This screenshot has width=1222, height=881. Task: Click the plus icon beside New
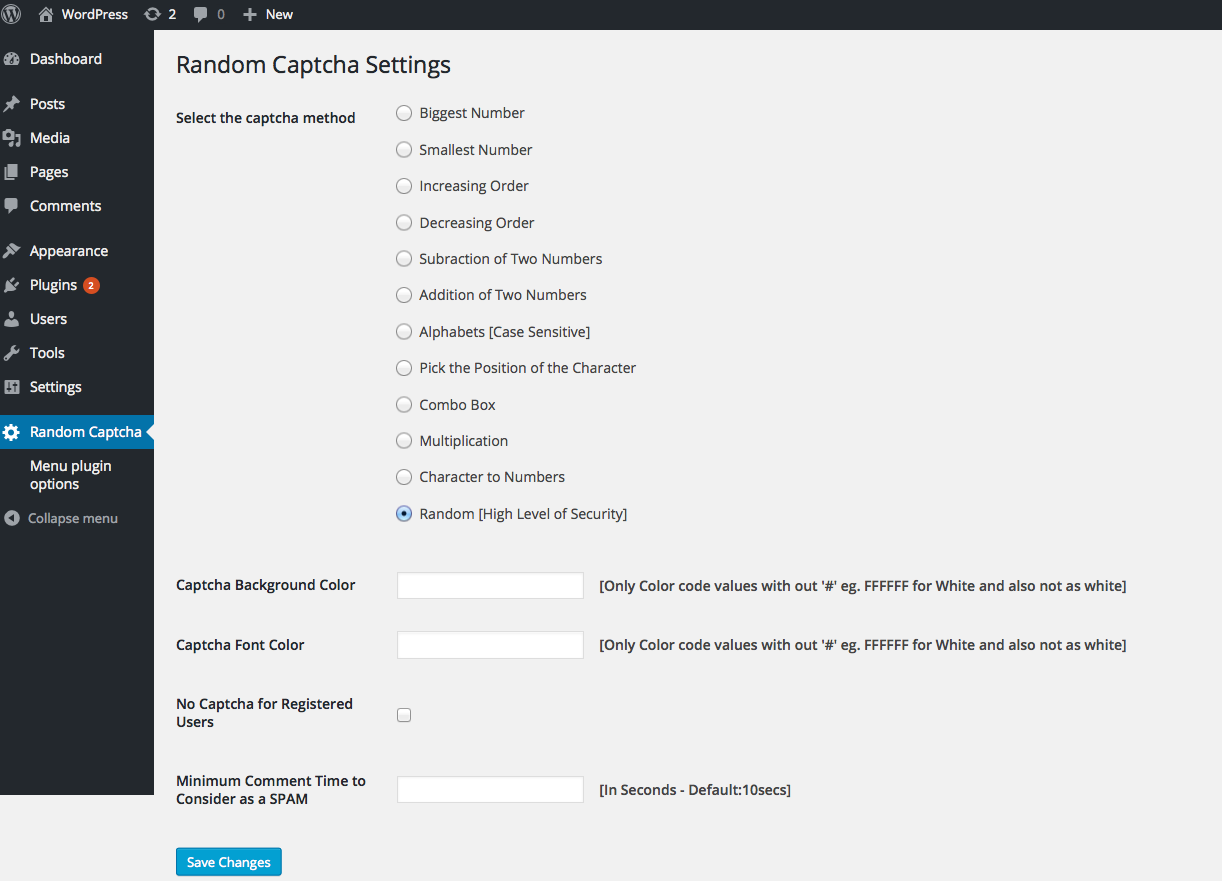pyautogui.click(x=250, y=15)
